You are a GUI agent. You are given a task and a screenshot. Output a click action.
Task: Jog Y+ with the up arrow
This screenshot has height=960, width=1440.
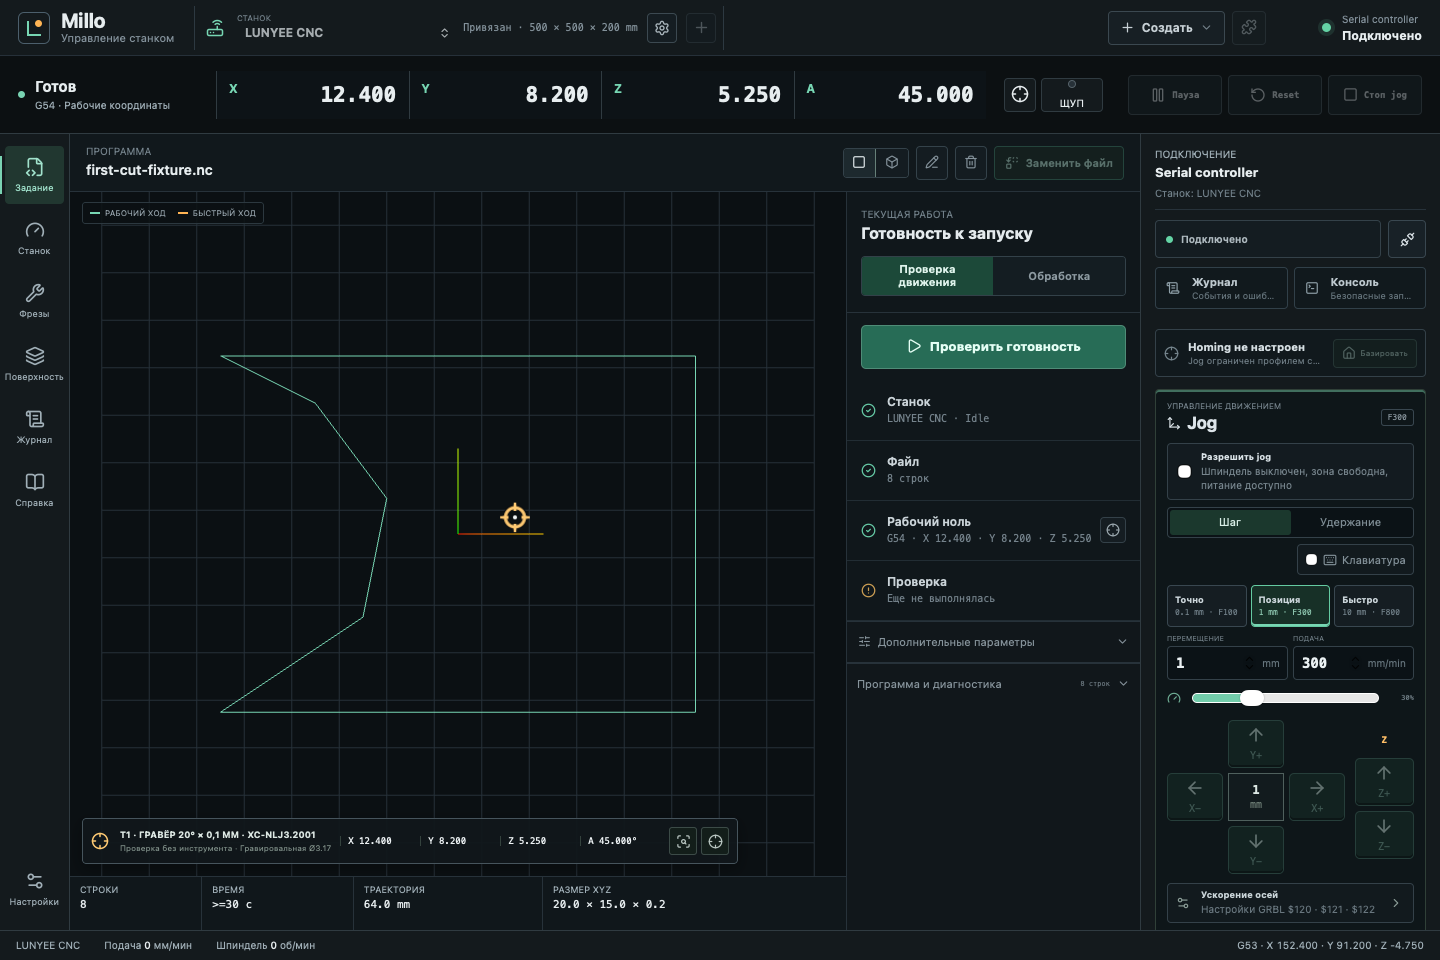(1256, 743)
